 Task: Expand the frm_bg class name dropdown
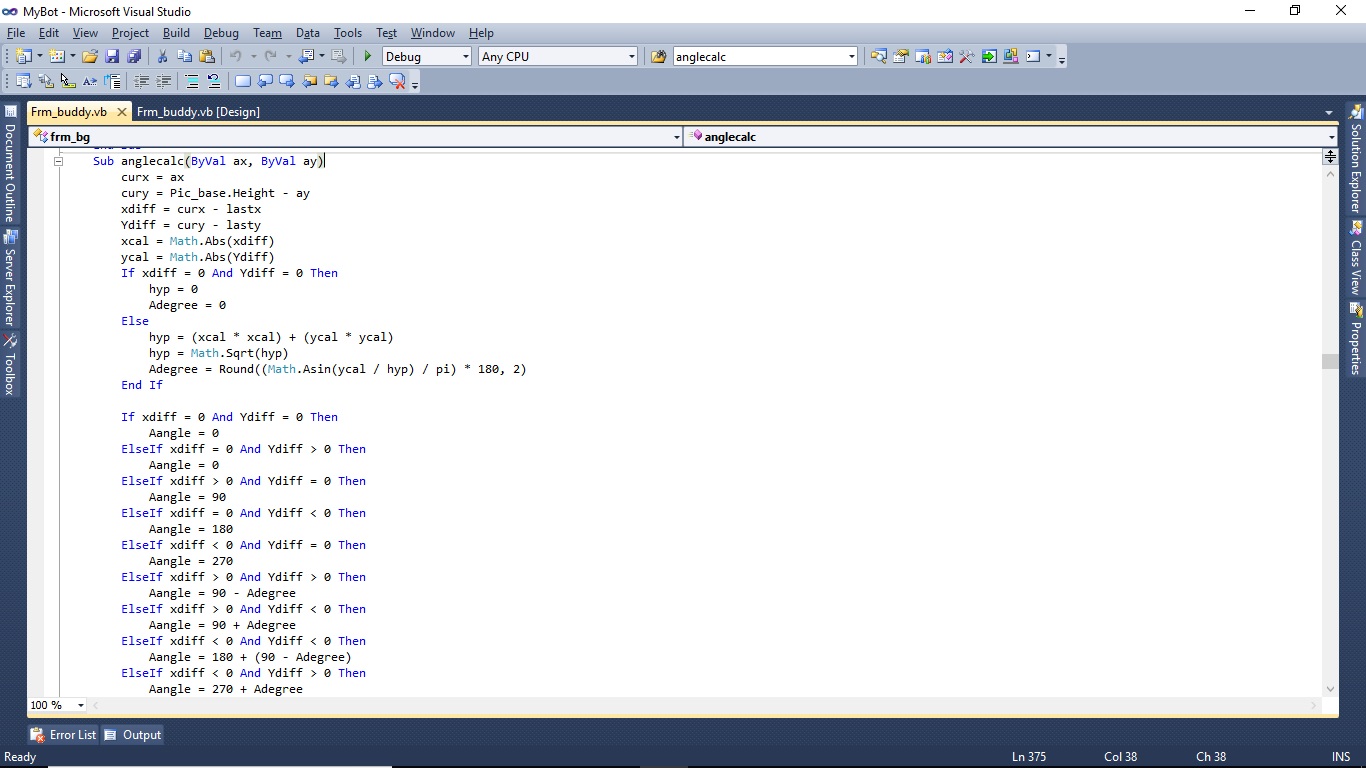tap(677, 137)
